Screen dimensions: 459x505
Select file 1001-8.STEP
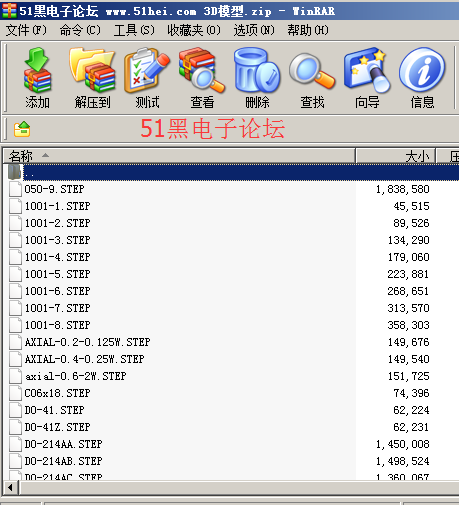coord(57,325)
